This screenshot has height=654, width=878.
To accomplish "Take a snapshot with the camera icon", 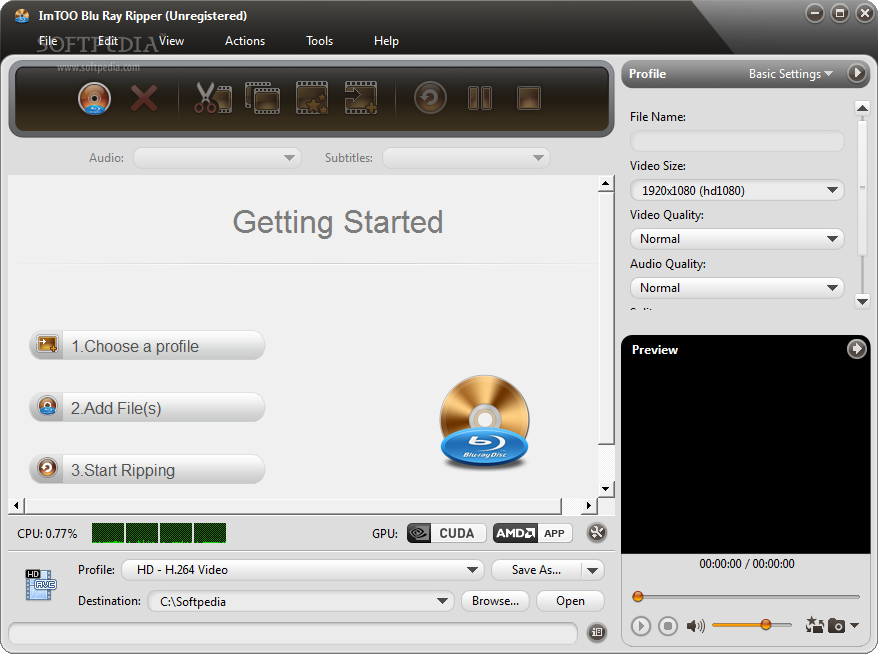I will coord(836,625).
